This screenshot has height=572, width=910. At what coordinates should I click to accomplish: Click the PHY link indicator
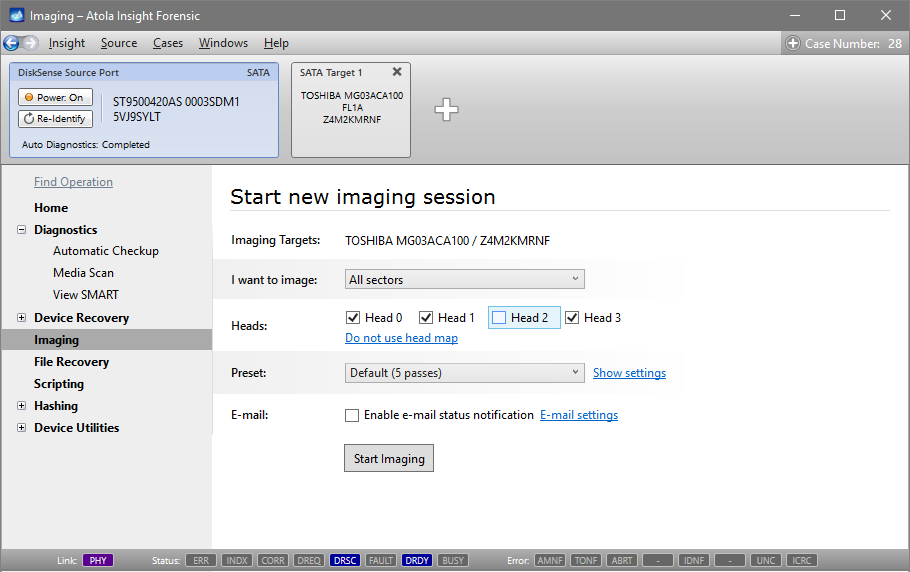pos(98,560)
